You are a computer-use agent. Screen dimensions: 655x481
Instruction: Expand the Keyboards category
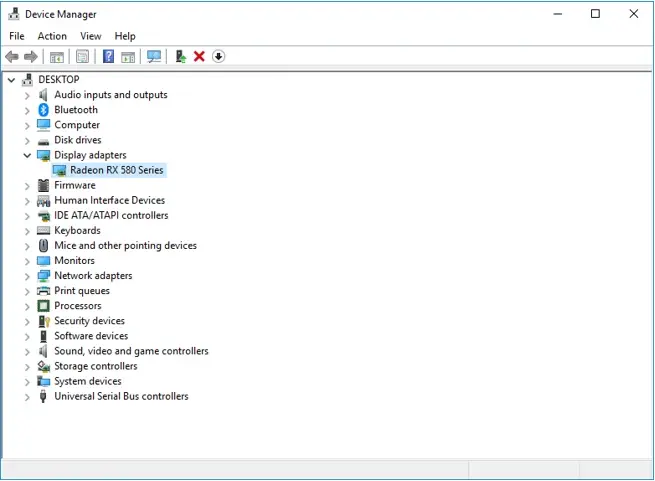pyautogui.click(x=27, y=232)
